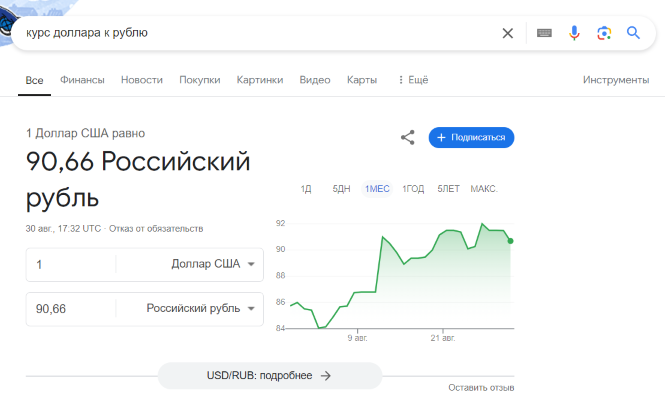The height and width of the screenshot is (405, 665).
Task: Open the Ещё three-dot menu
Action: click(413, 80)
